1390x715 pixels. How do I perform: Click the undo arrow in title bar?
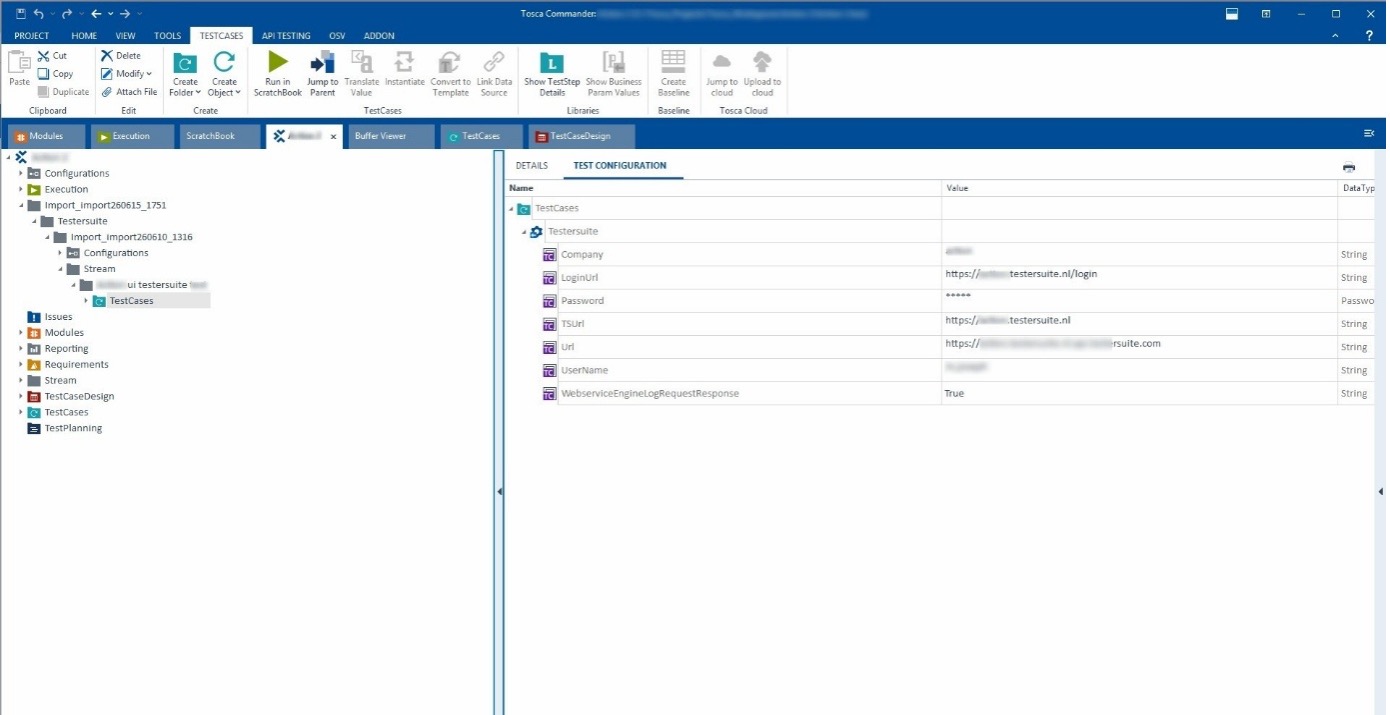pos(39,14)
